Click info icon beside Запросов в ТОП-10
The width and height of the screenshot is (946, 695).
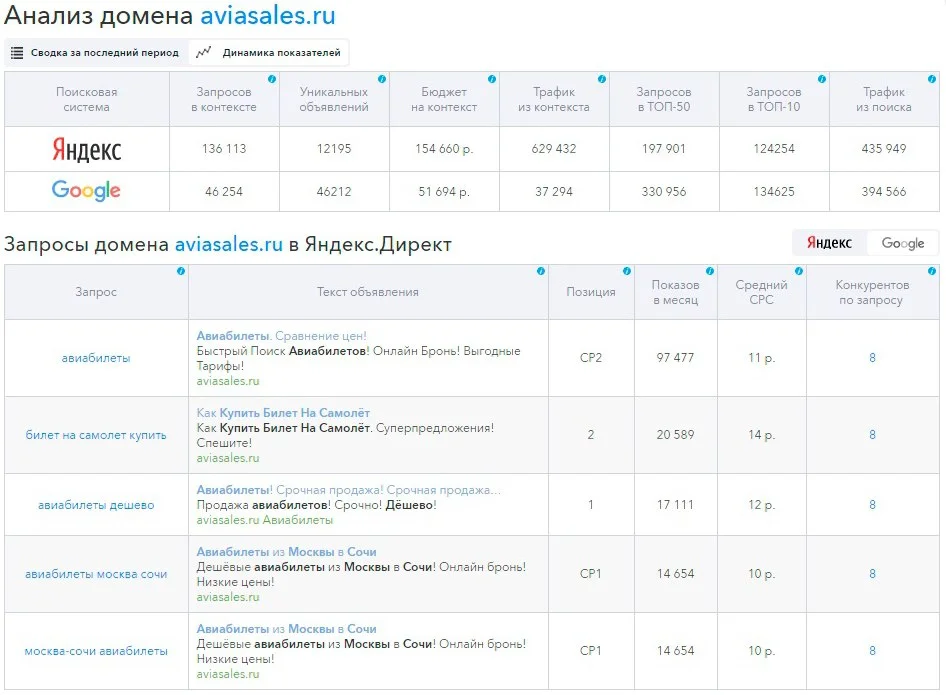point(821,78)
